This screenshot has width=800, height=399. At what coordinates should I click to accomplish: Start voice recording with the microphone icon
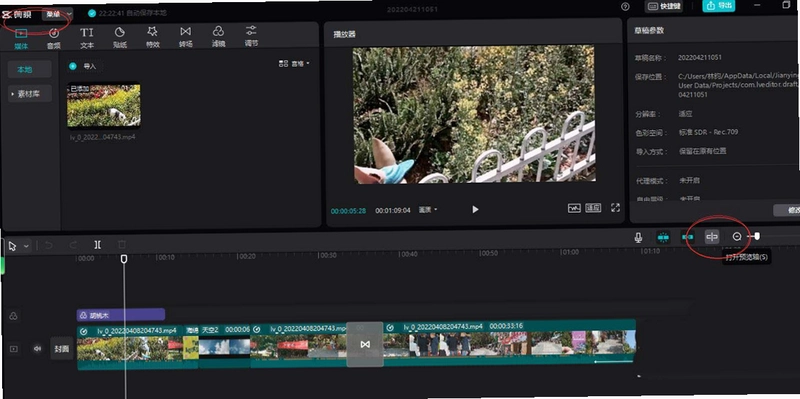[x=638, y=237]
